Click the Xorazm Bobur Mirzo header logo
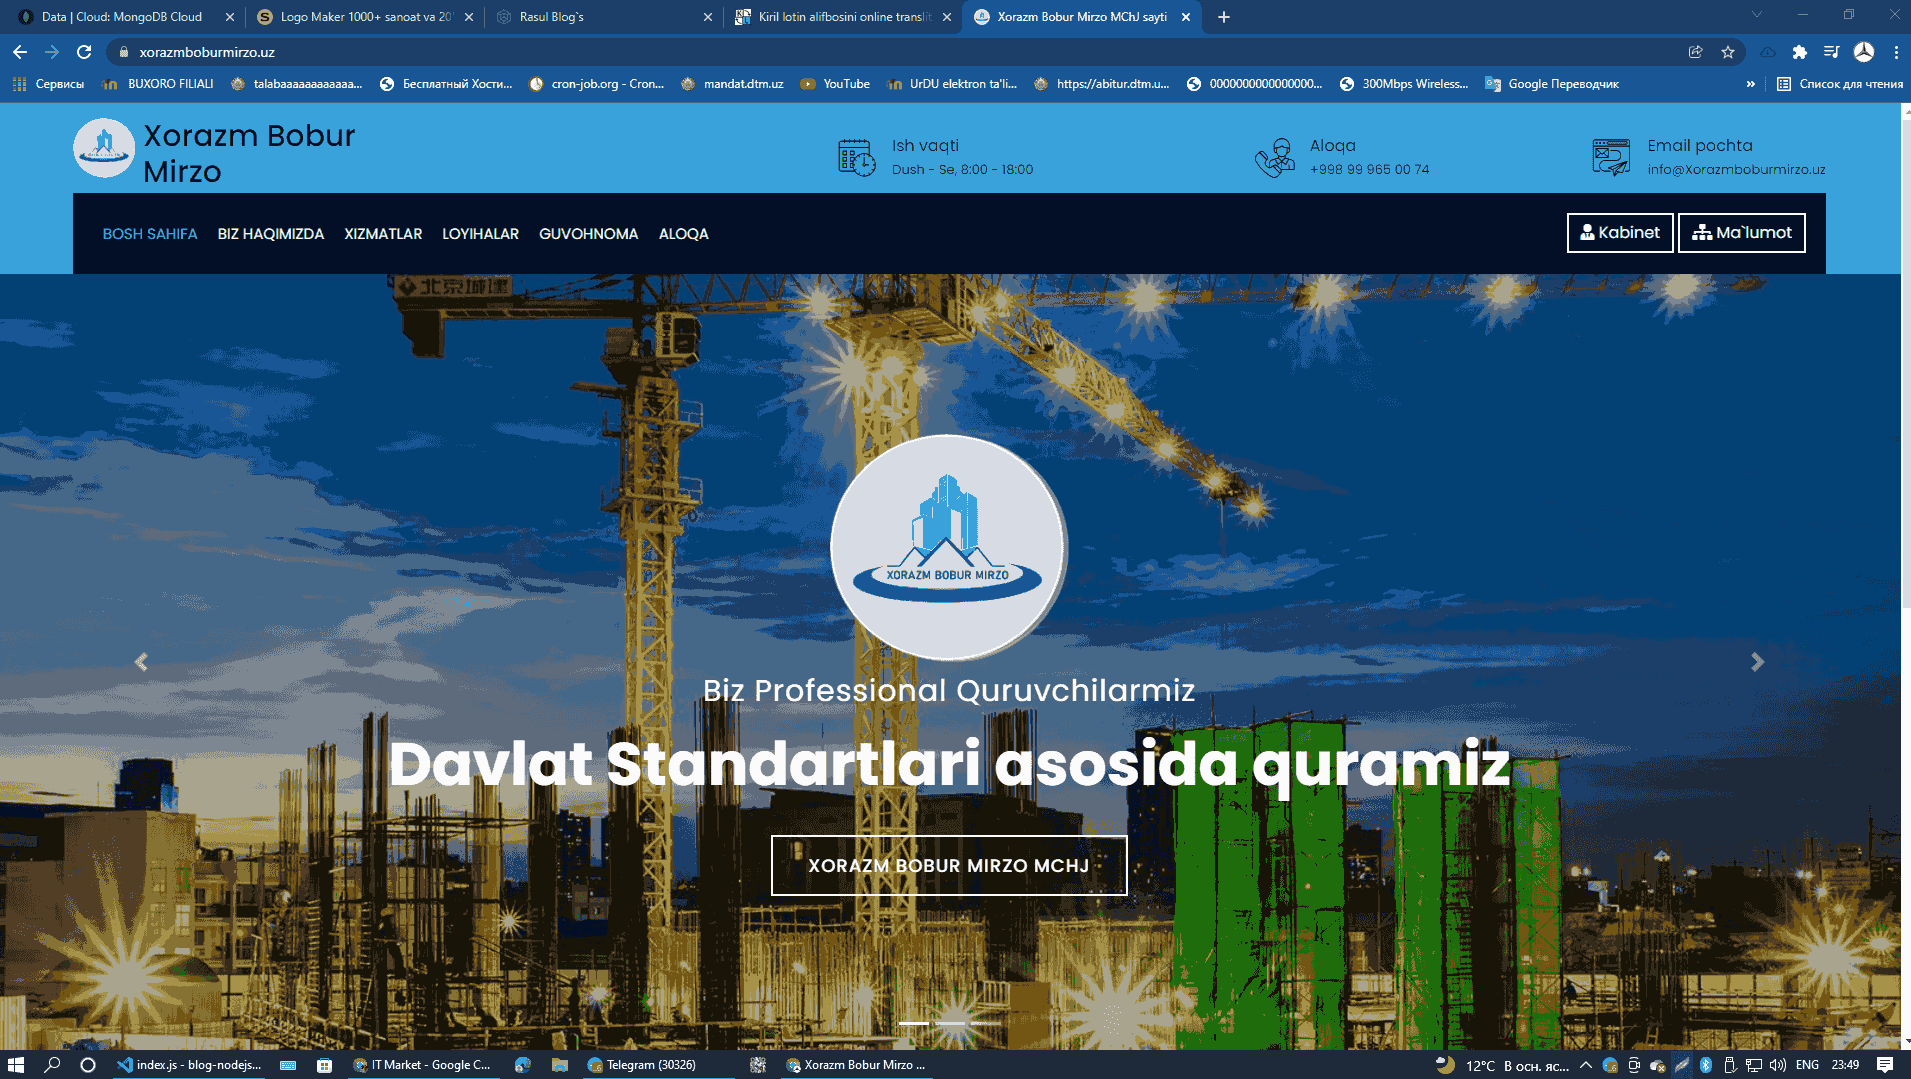Viewport: 1911px width, 1079px height. [x=104, y=149]
